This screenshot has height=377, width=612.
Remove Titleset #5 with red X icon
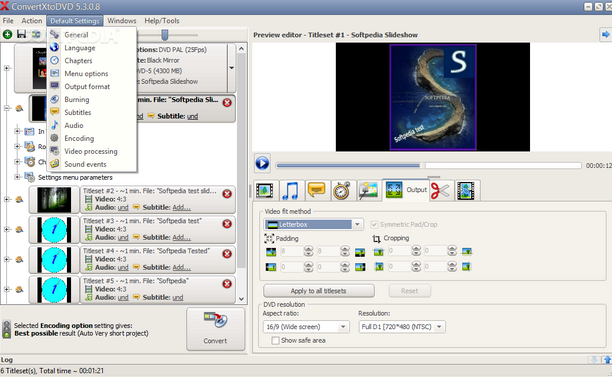tap(227, 284)
